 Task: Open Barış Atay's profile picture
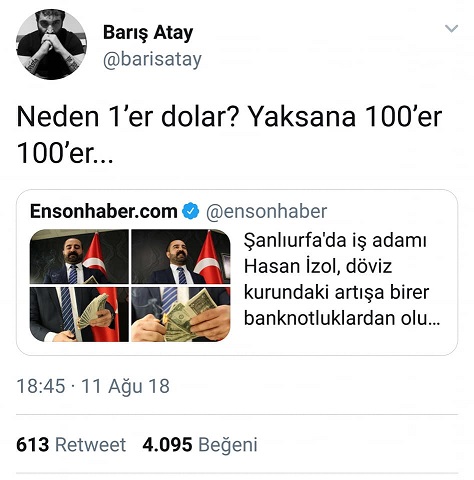[x=51, y=44]
